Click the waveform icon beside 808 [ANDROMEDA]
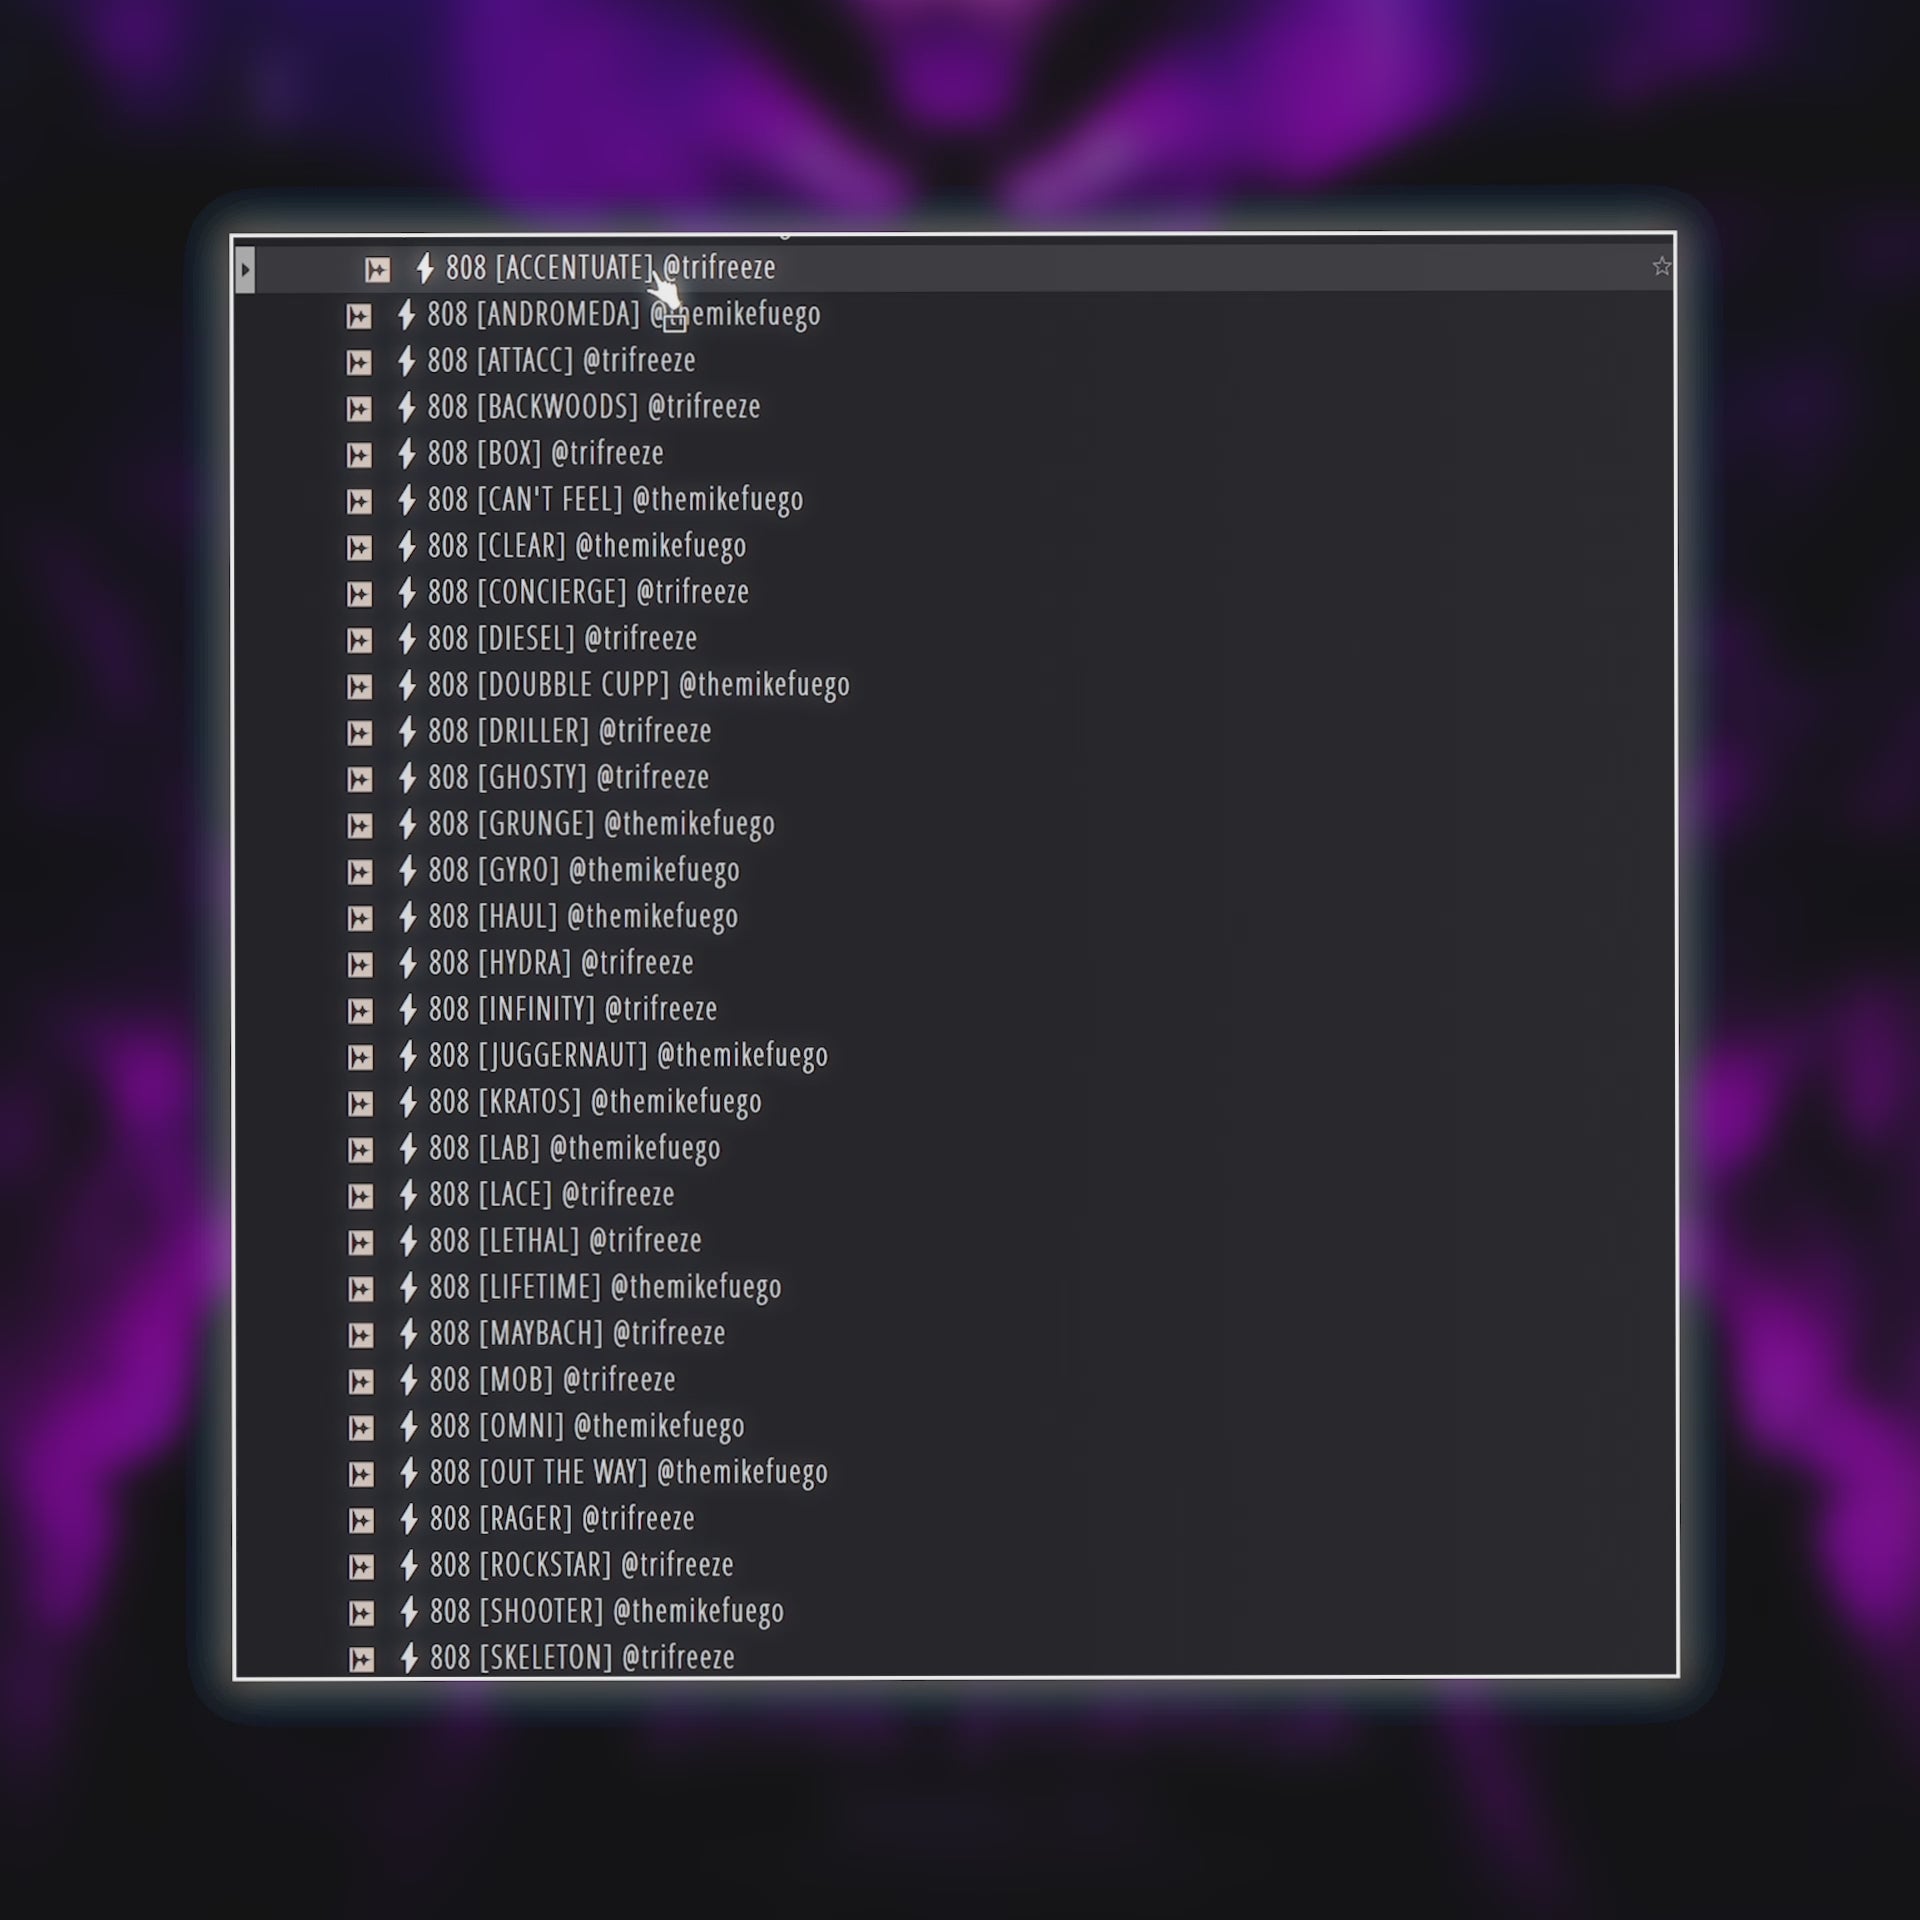The height and width of the screenshot is (1920, 1920). coord(359,317)
